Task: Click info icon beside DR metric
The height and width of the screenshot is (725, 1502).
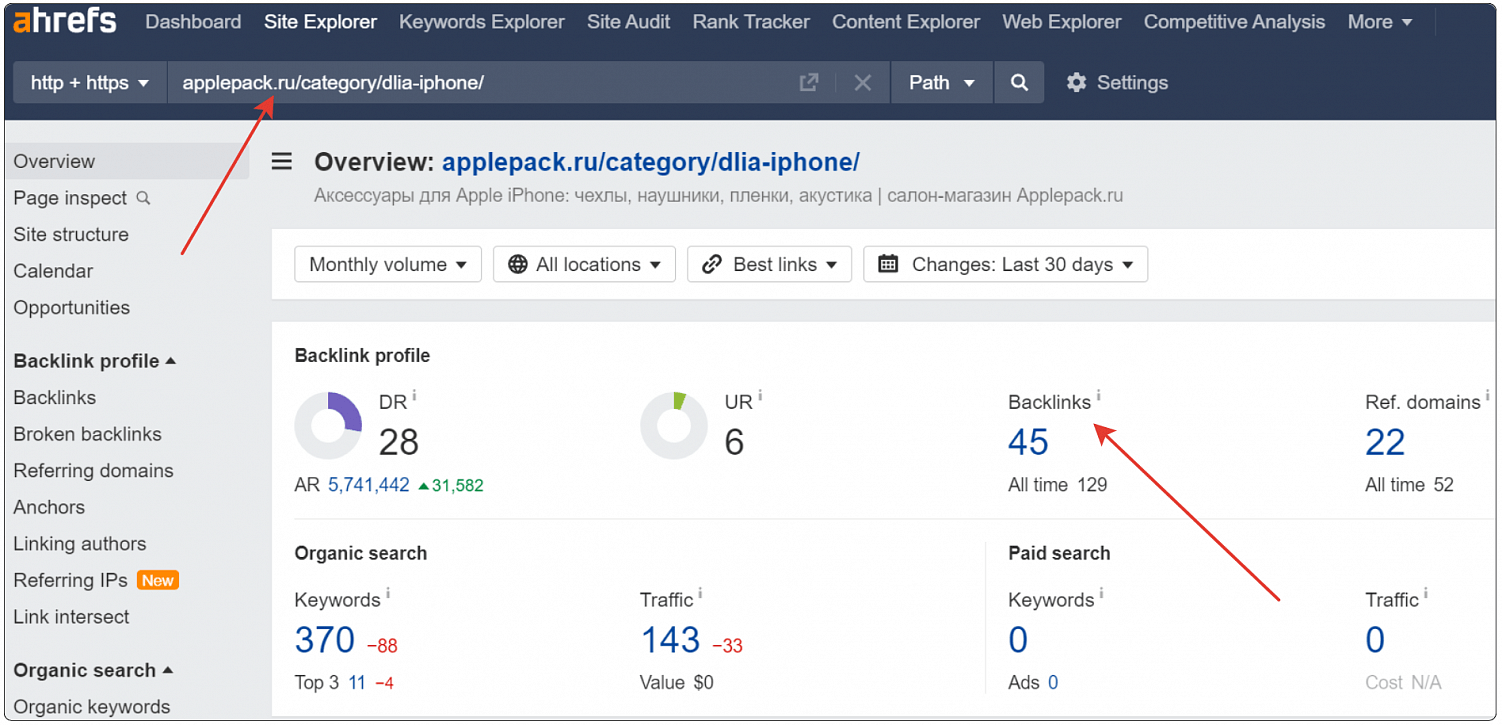Action: [x=414, y=396]
